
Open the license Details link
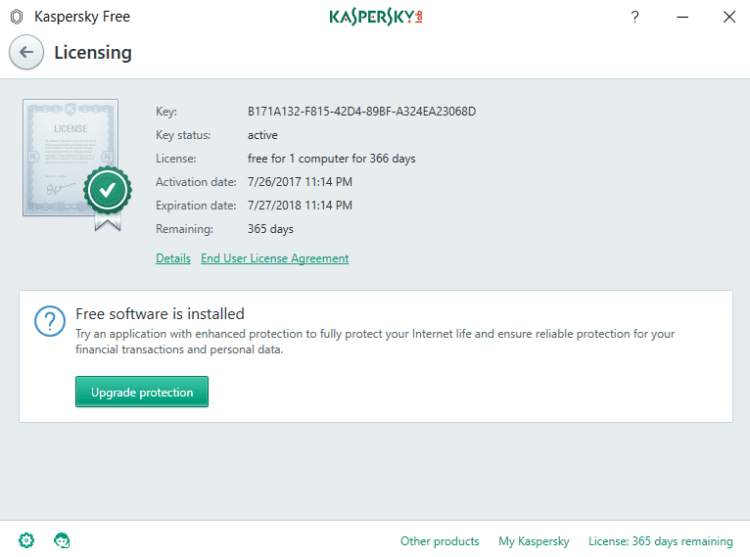[x=173, y=258]
